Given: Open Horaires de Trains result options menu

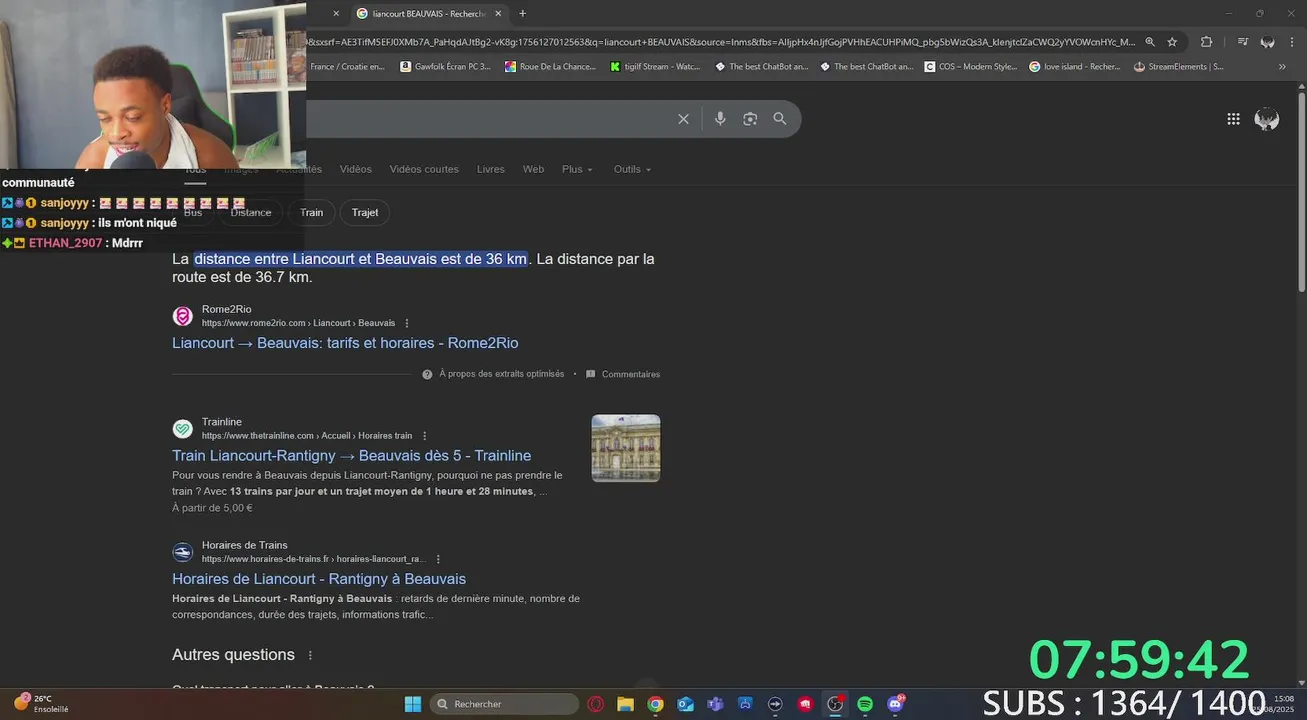Looking at the screenshot, I should point(438,559).
